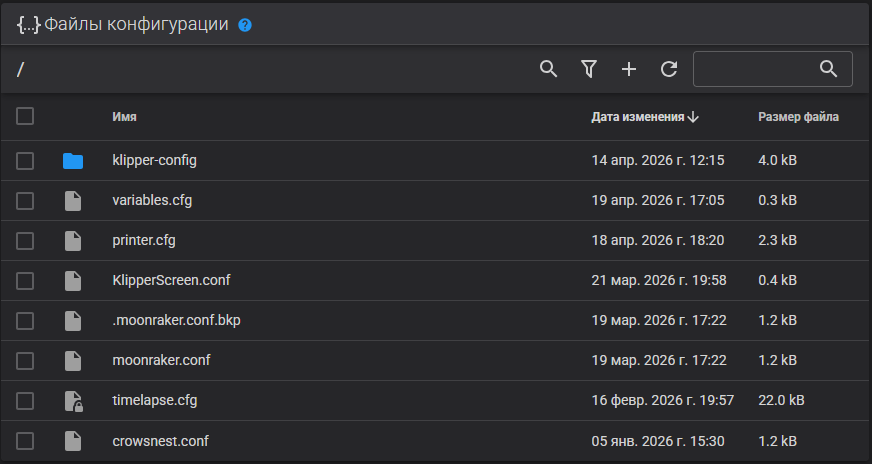Viewport: 872px width, 464px height.
Task: Click the blue help question mark icon
Action: tap(245, 25)
